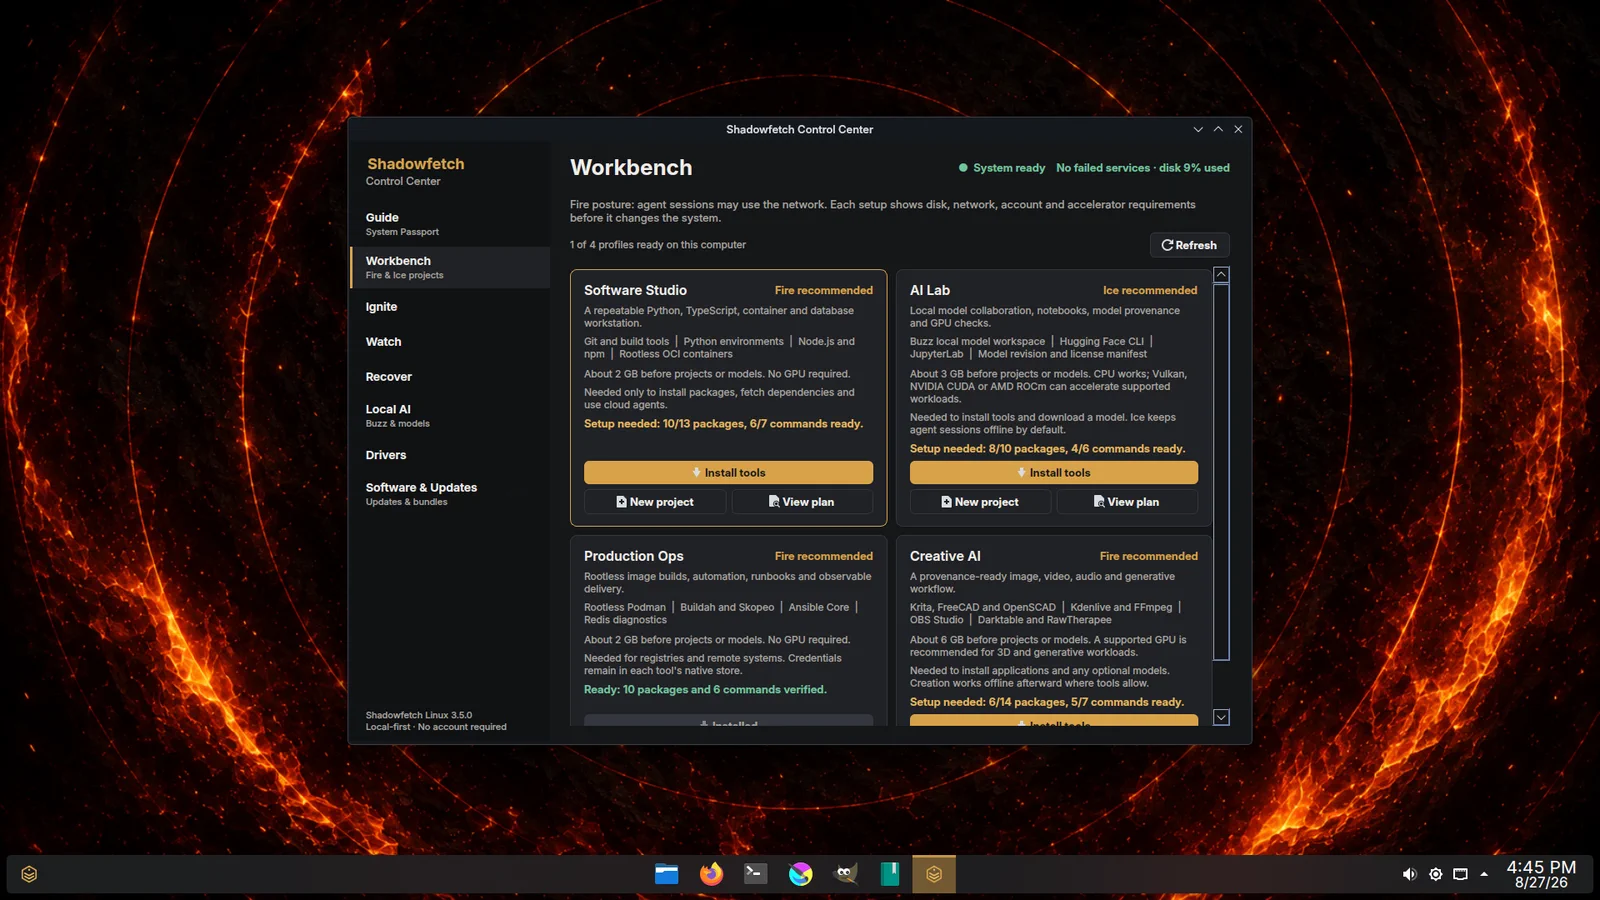Click "Kdenlive and FFmpeg" in Creative AI
The width and height of the screenshot is (1600, 900).
pos(1121,607)
